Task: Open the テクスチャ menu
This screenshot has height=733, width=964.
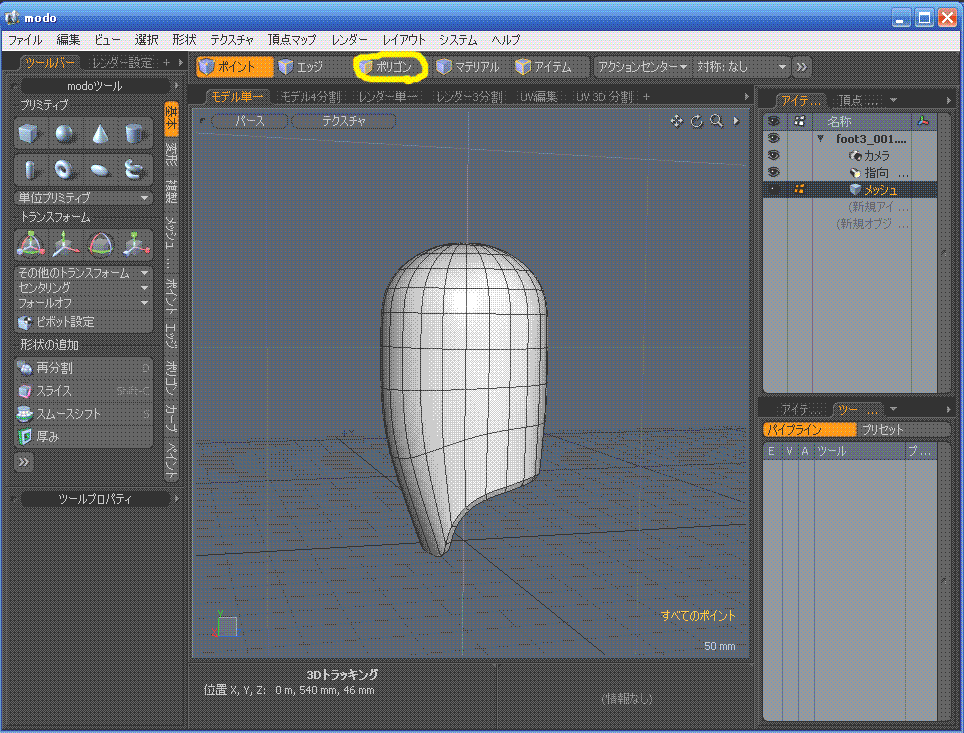Action: pyautogui.click(x=232, y=40)
